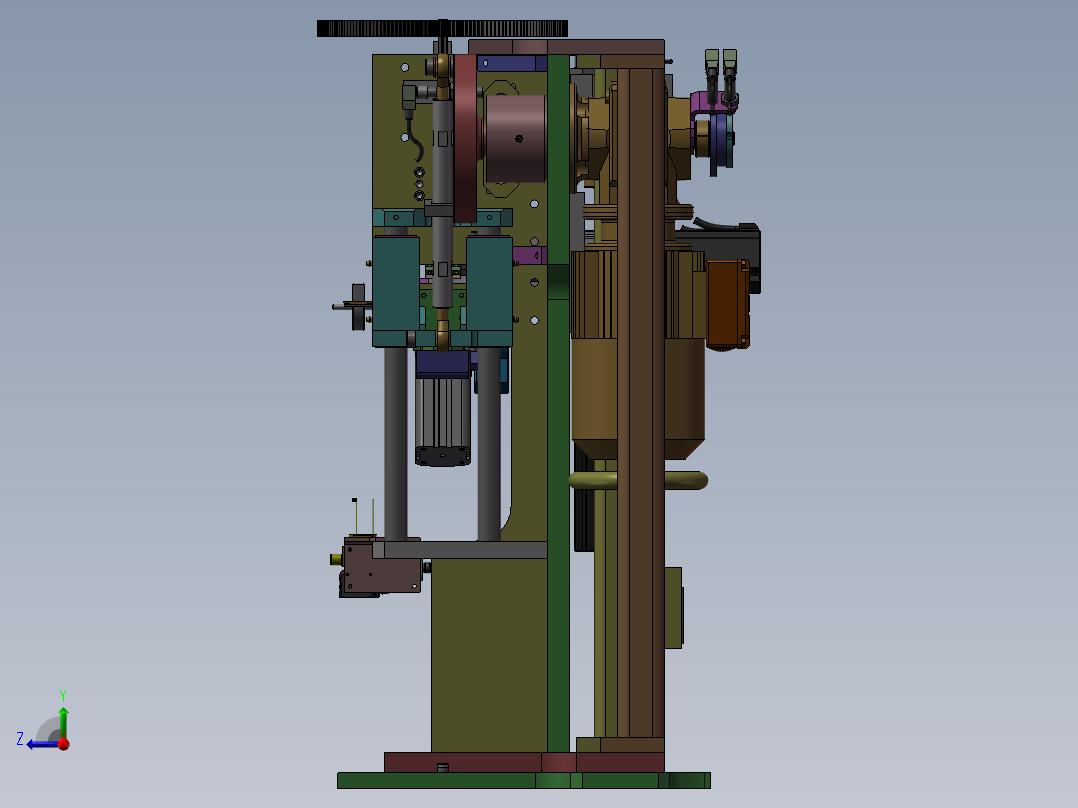Select the ribbed silver pneumatic cylinder

[443, 421]
